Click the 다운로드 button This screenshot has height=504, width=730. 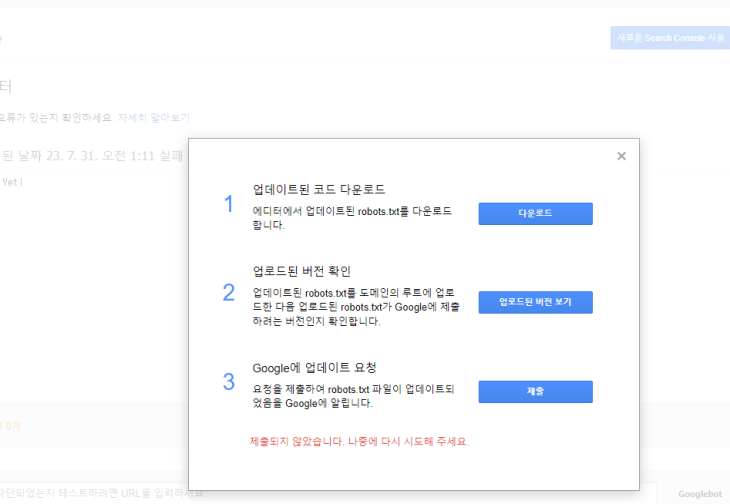[x=535, y=214]
